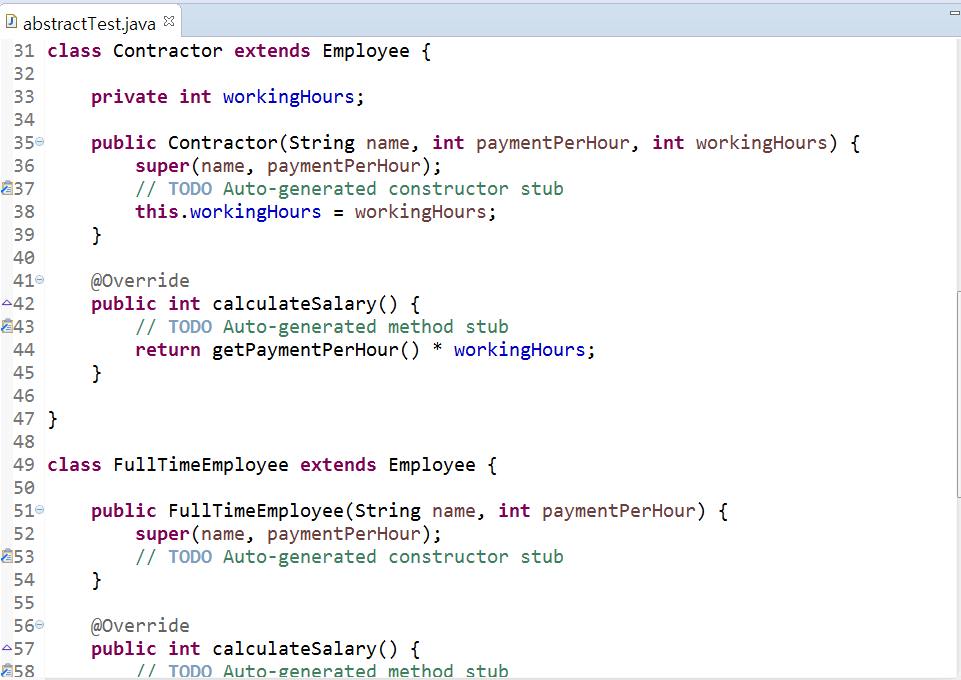Click line number 47 in the gutter
Viewport: 961px width, 680px height.
coord(24,419)
